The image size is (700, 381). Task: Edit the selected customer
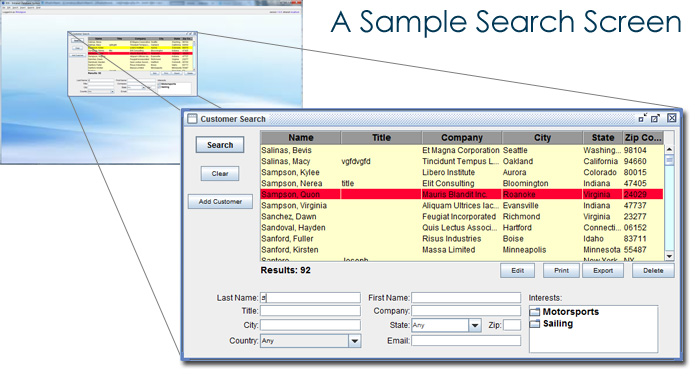click(517, 270)
